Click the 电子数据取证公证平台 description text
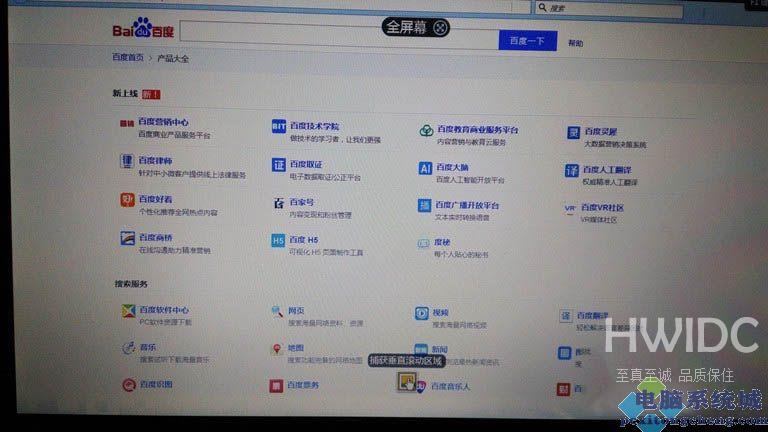Image resolution: width=768 pixels, height=432 pixels. coord(325,177)
